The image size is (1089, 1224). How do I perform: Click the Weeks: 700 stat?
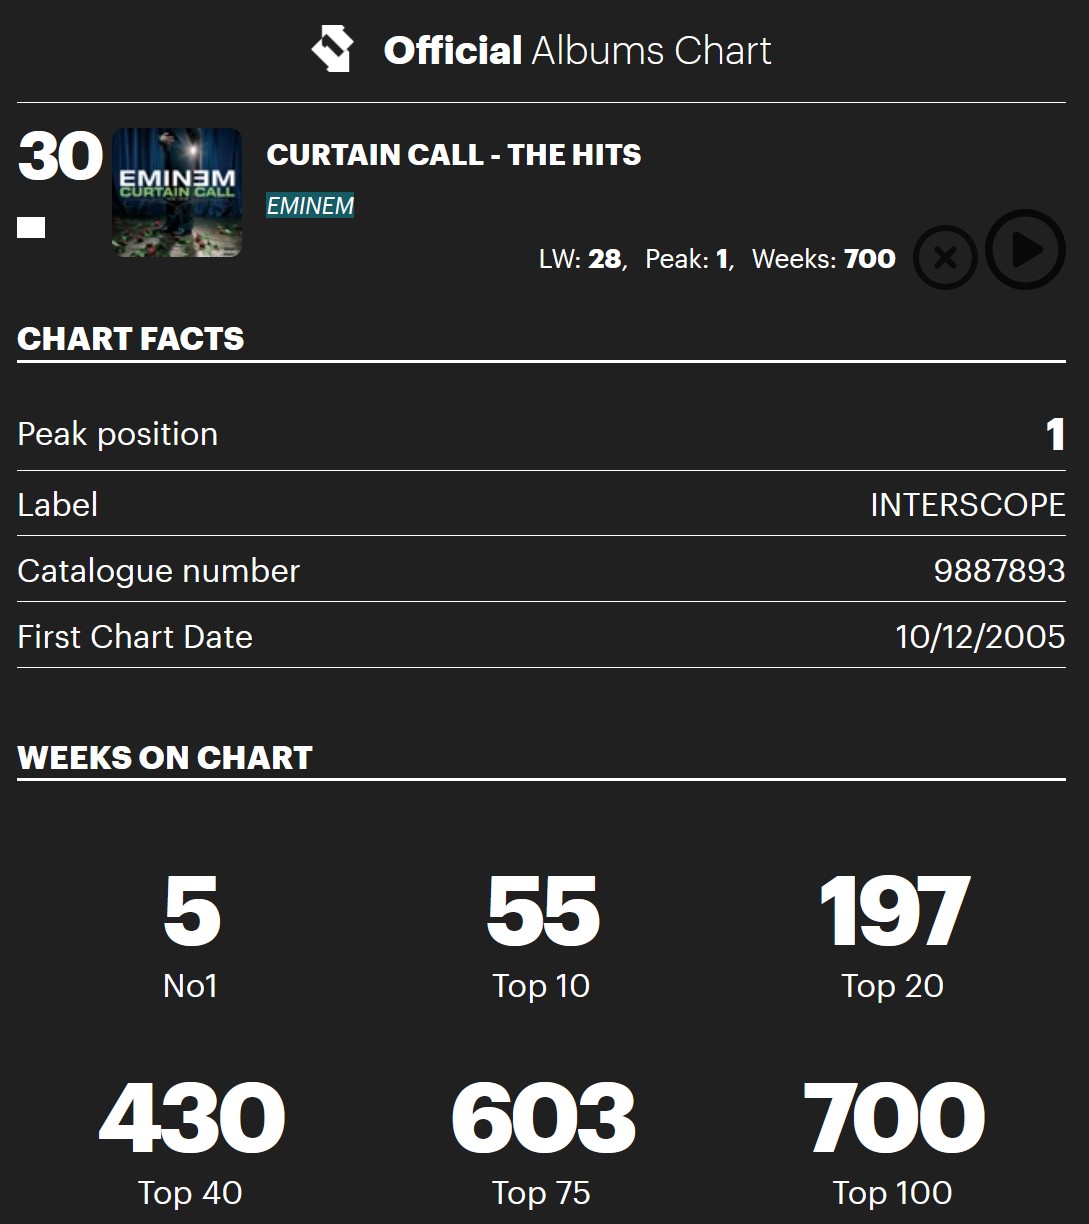point(823,260)
